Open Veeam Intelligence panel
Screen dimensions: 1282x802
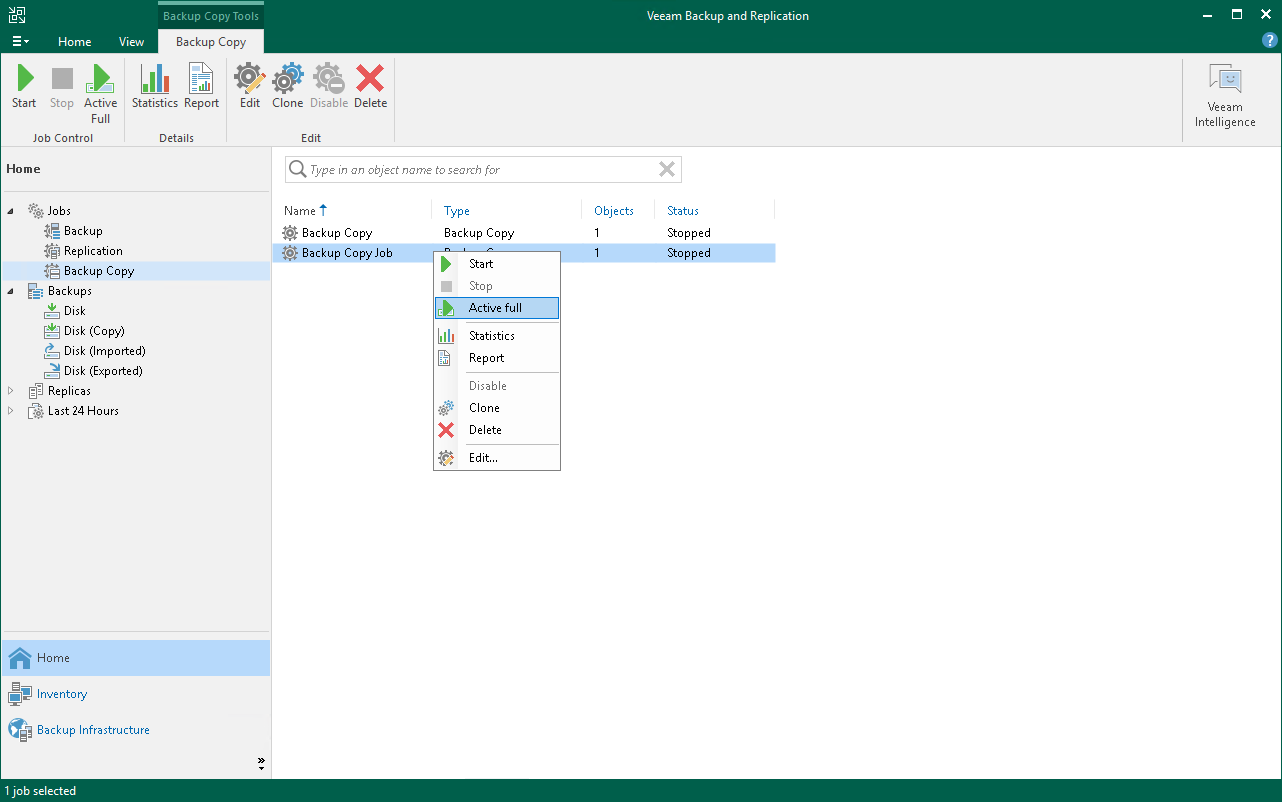point(1225,97)
